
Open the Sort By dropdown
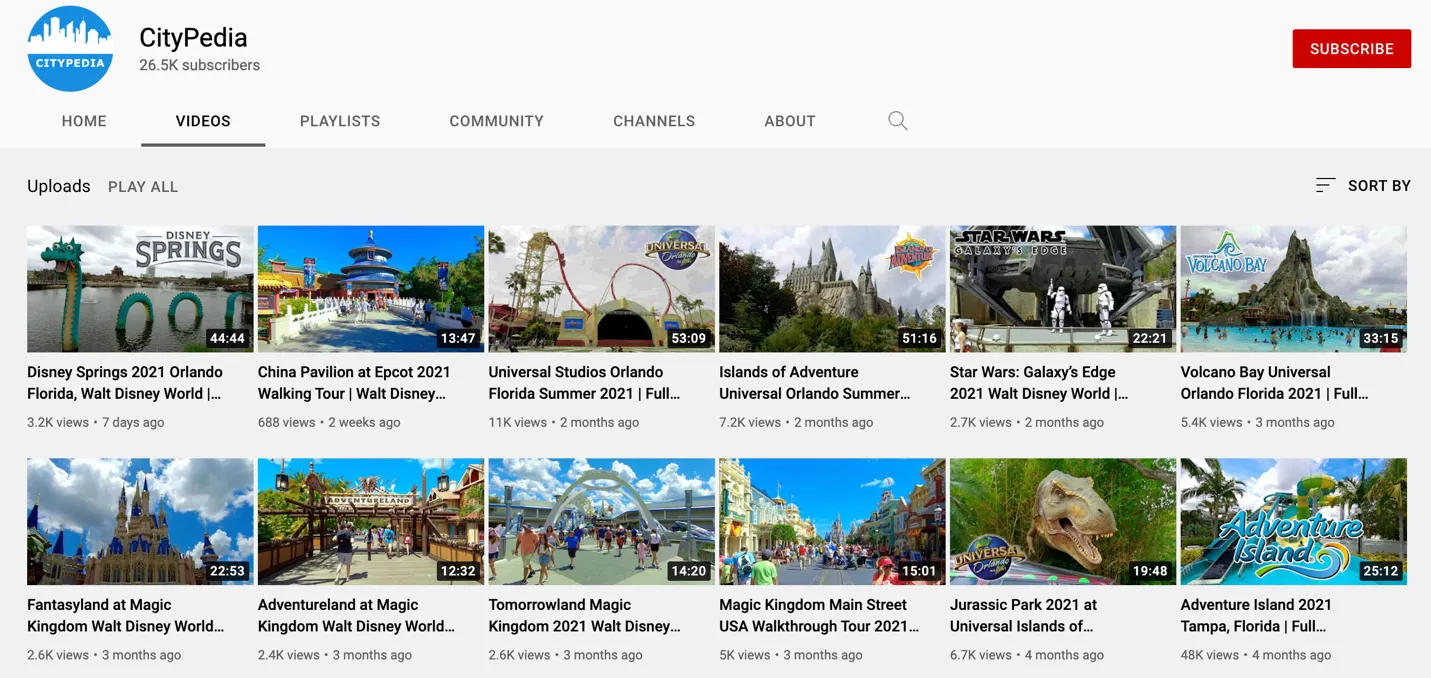coord(1378,186)
